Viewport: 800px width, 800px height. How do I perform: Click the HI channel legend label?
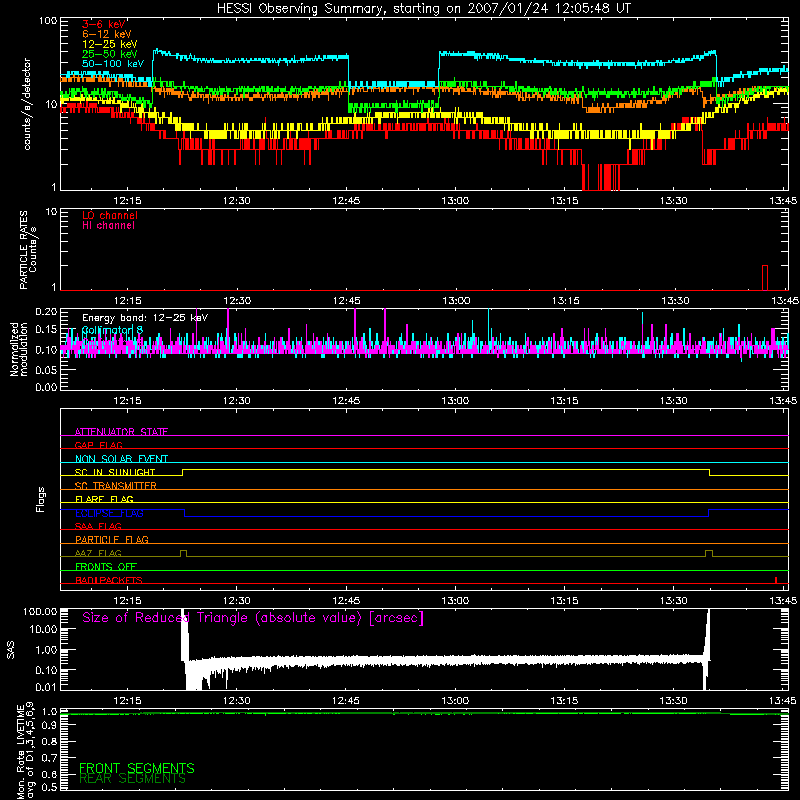click(x=108, y=225)
